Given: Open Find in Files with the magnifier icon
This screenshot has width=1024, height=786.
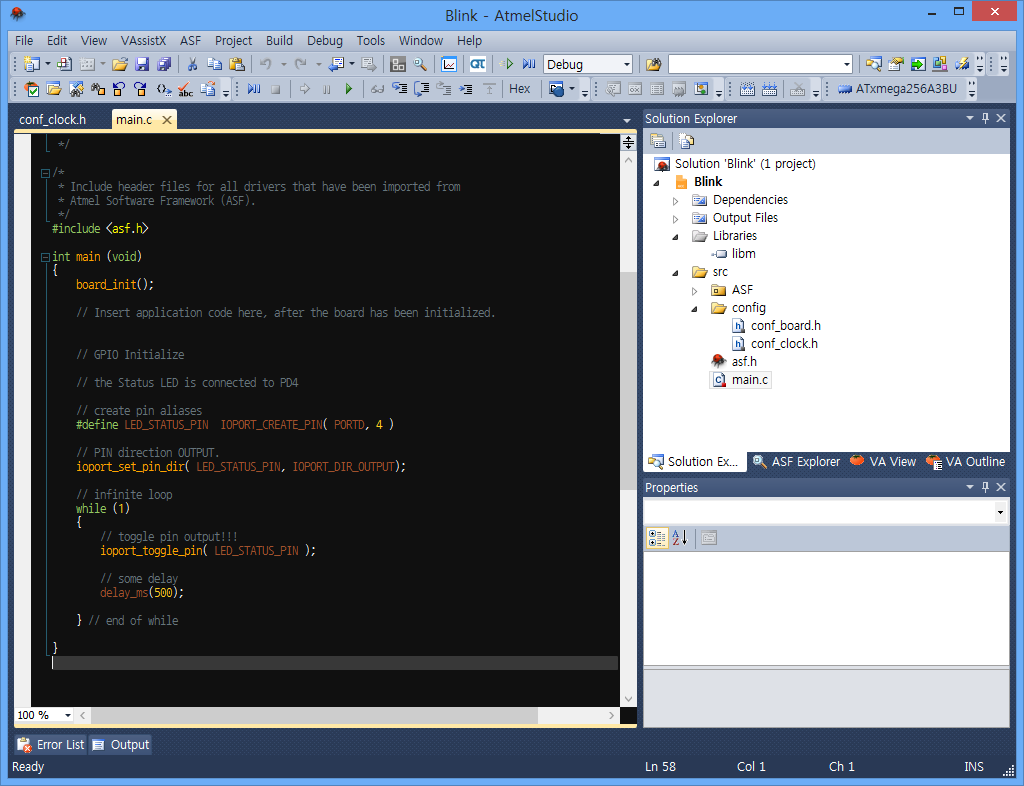Looking at the screenshot, I should tap(419, 63).
